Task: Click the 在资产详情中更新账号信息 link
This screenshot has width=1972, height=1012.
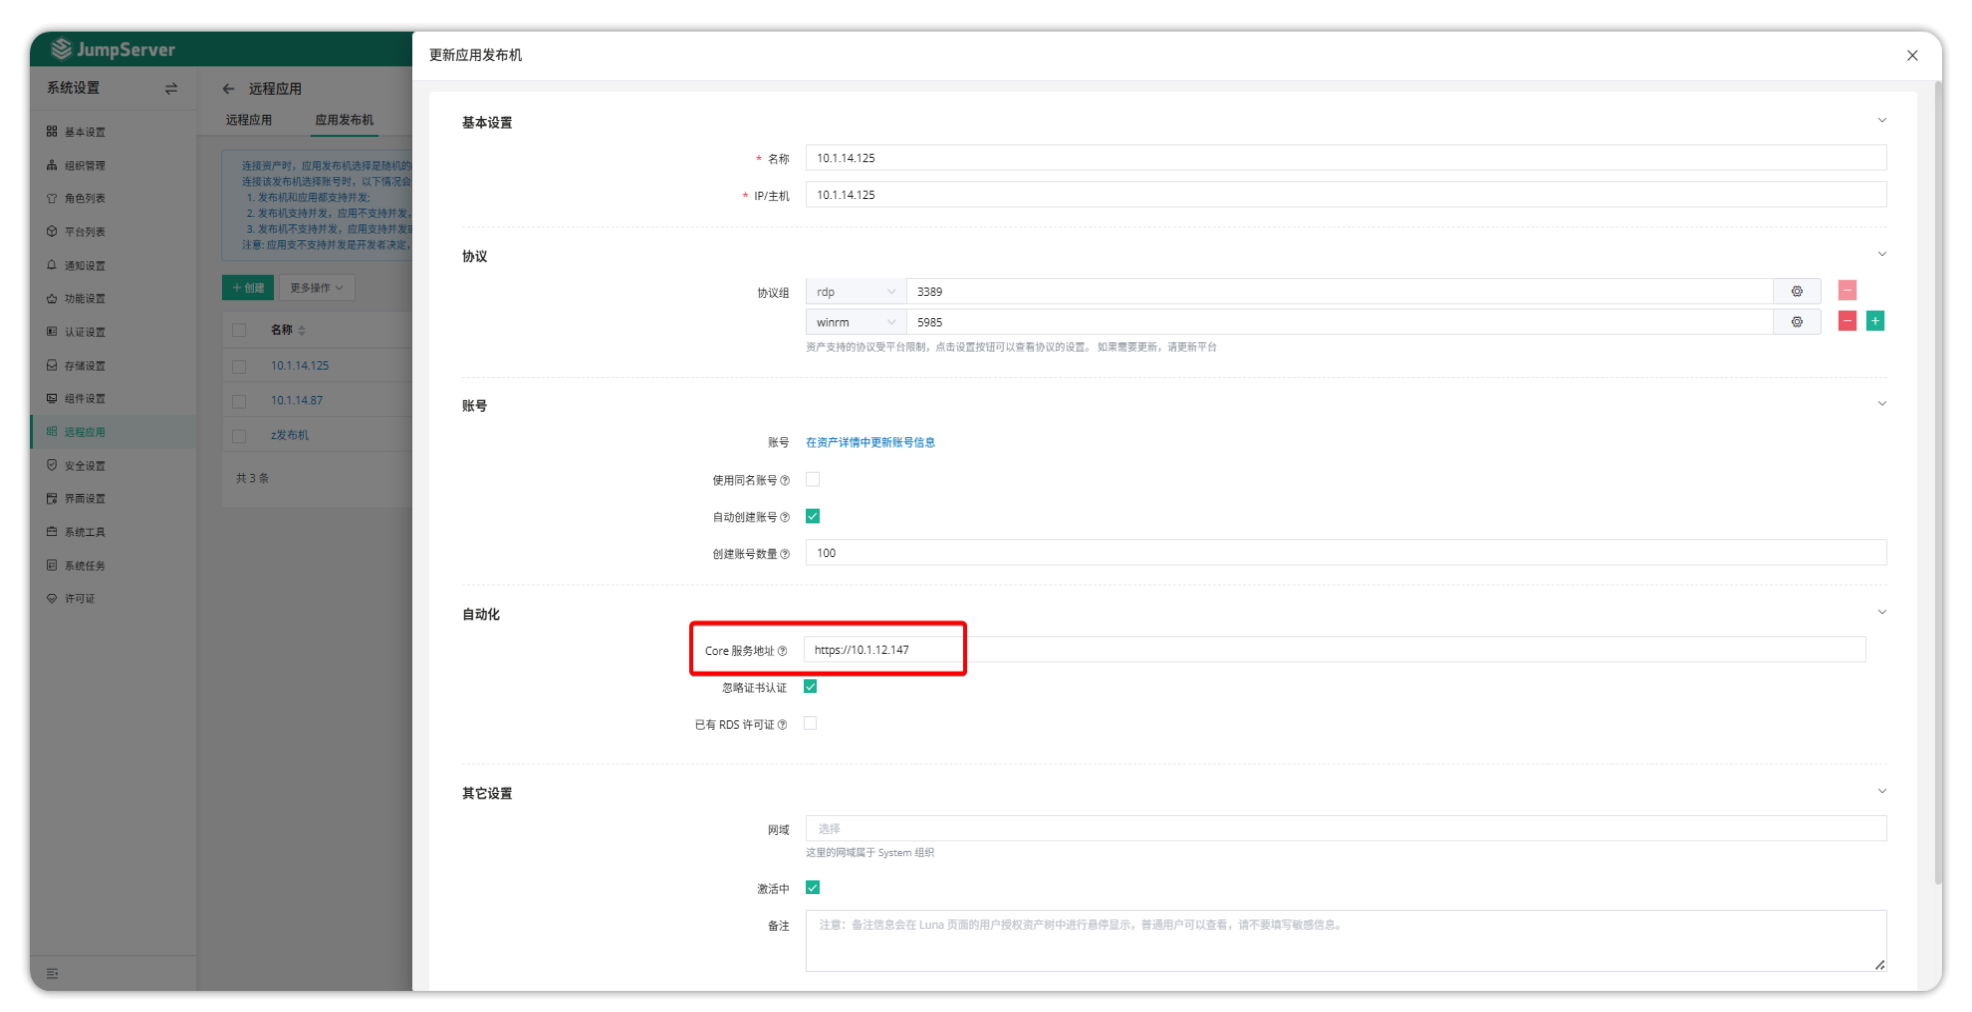Action: pos(870,442)
